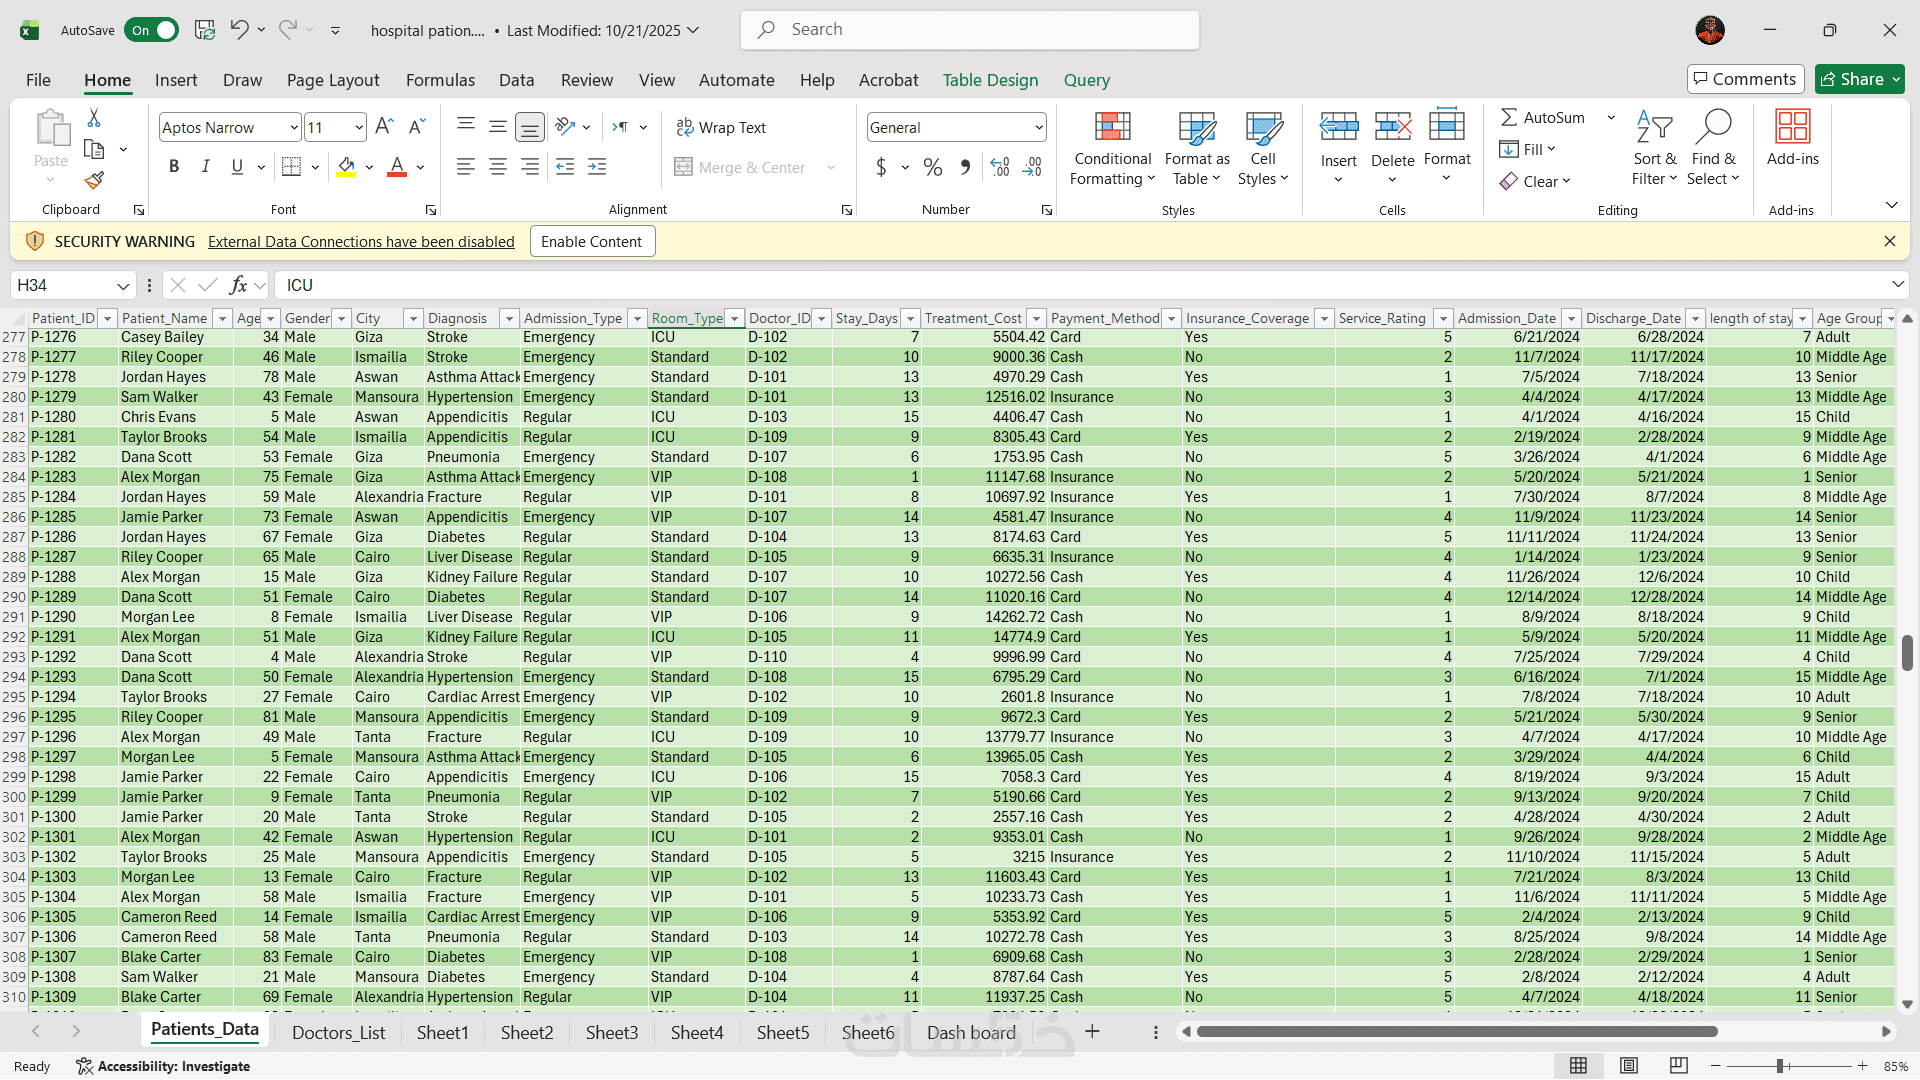Click the Increase Indent icon
1920x1080 pixels.
597,167
